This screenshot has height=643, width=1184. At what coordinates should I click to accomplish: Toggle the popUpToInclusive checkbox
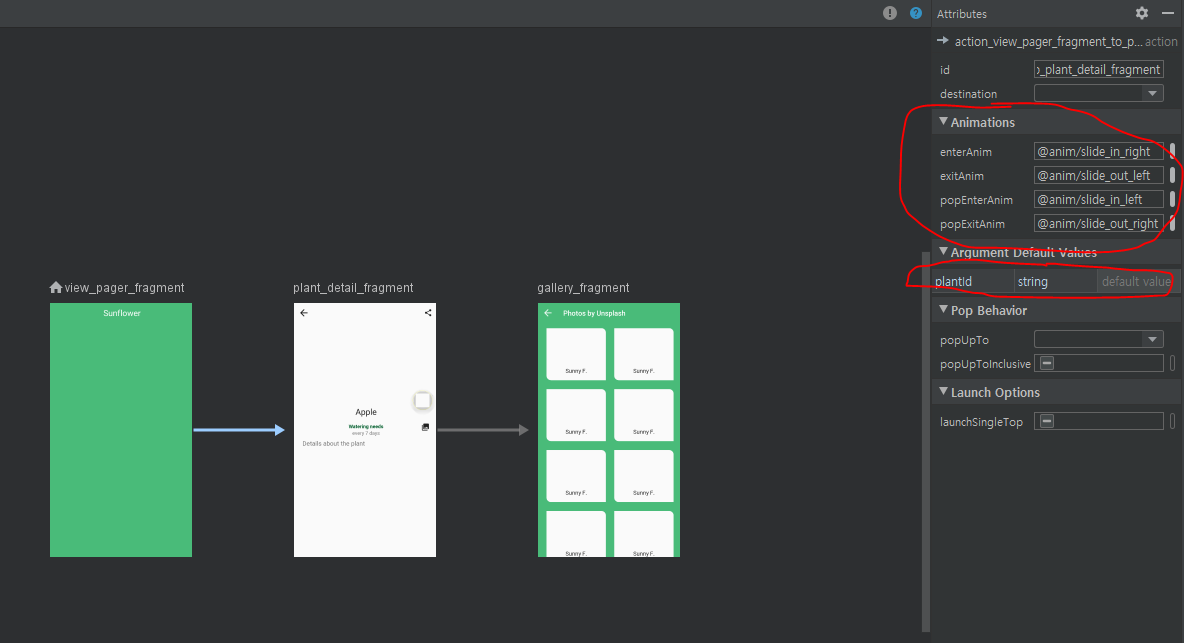(x=1047, y=363)
